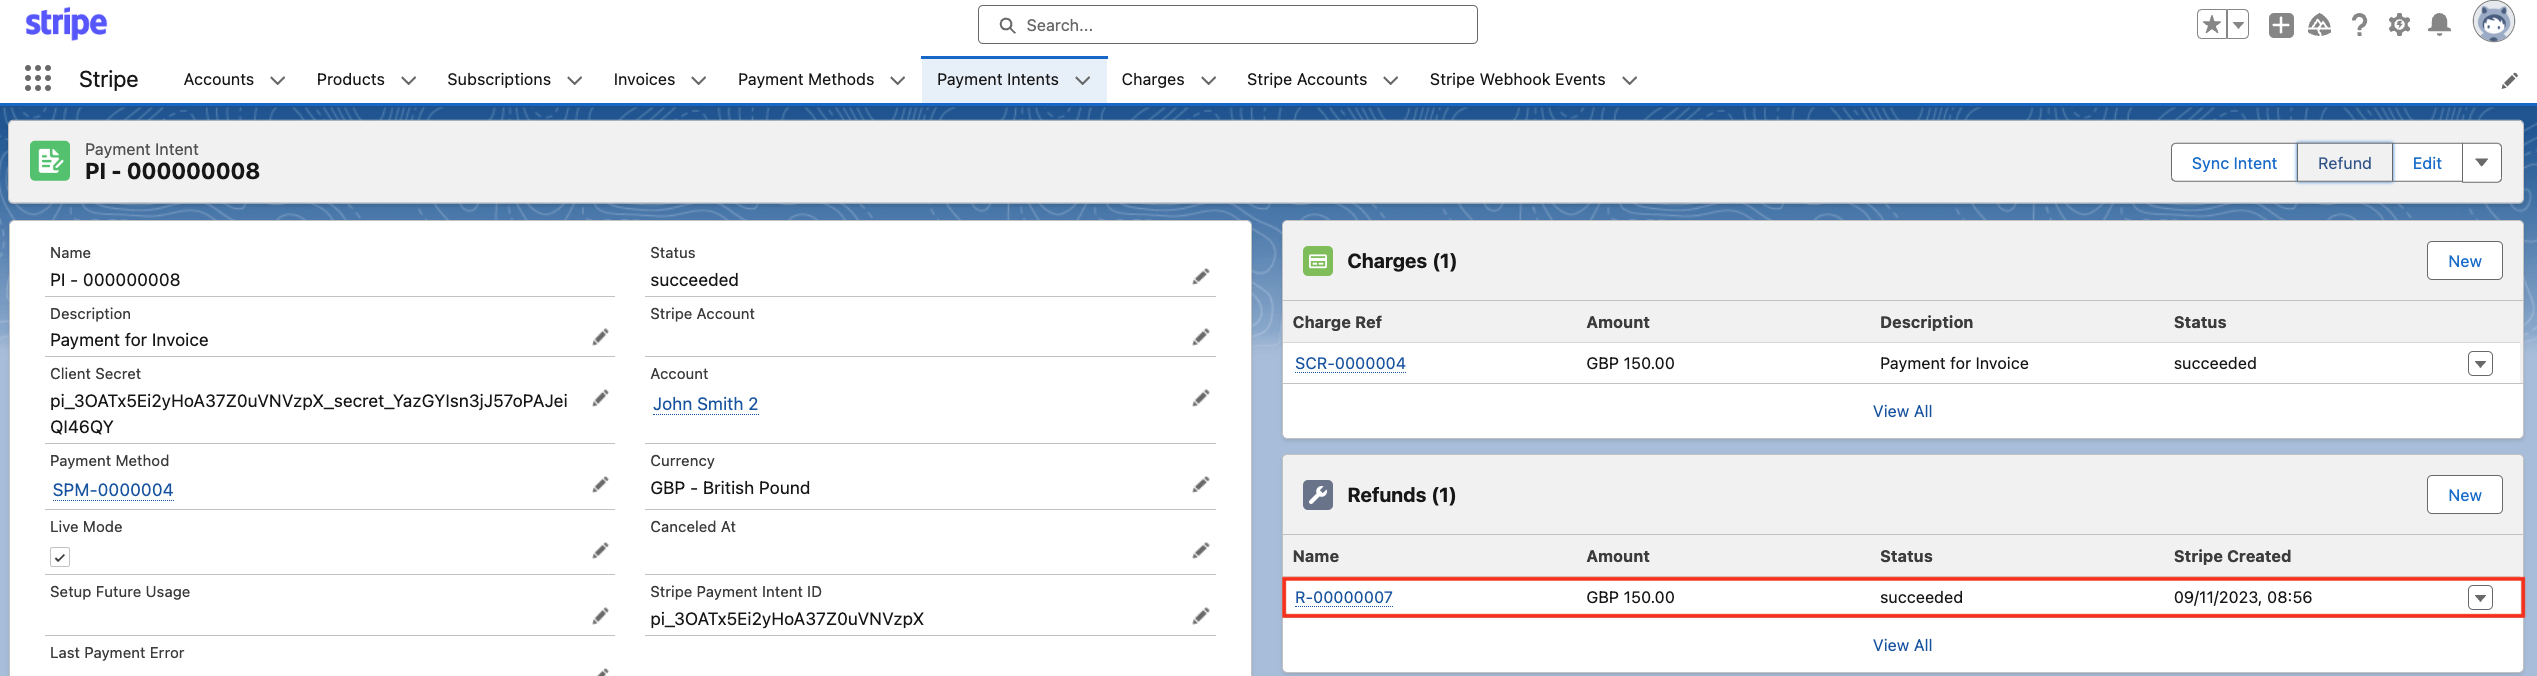
Task: Open the user avatar profile menu
Action: pos(2493,23)
